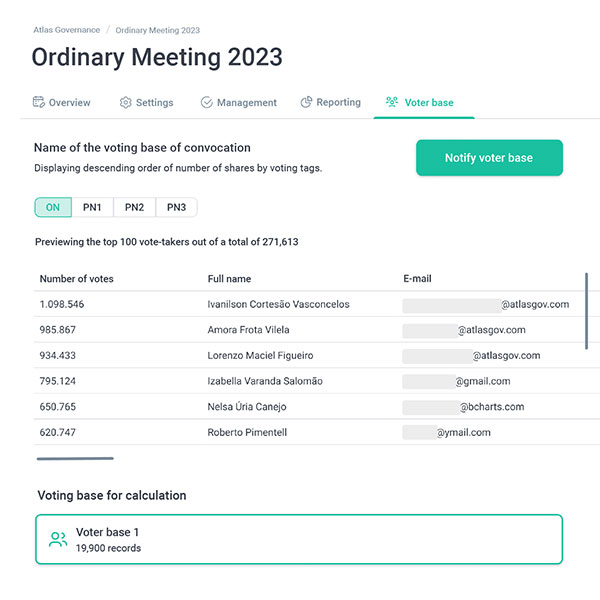Switch to the PN2 voting tag
600x600 pixels.
pos(134,207)
